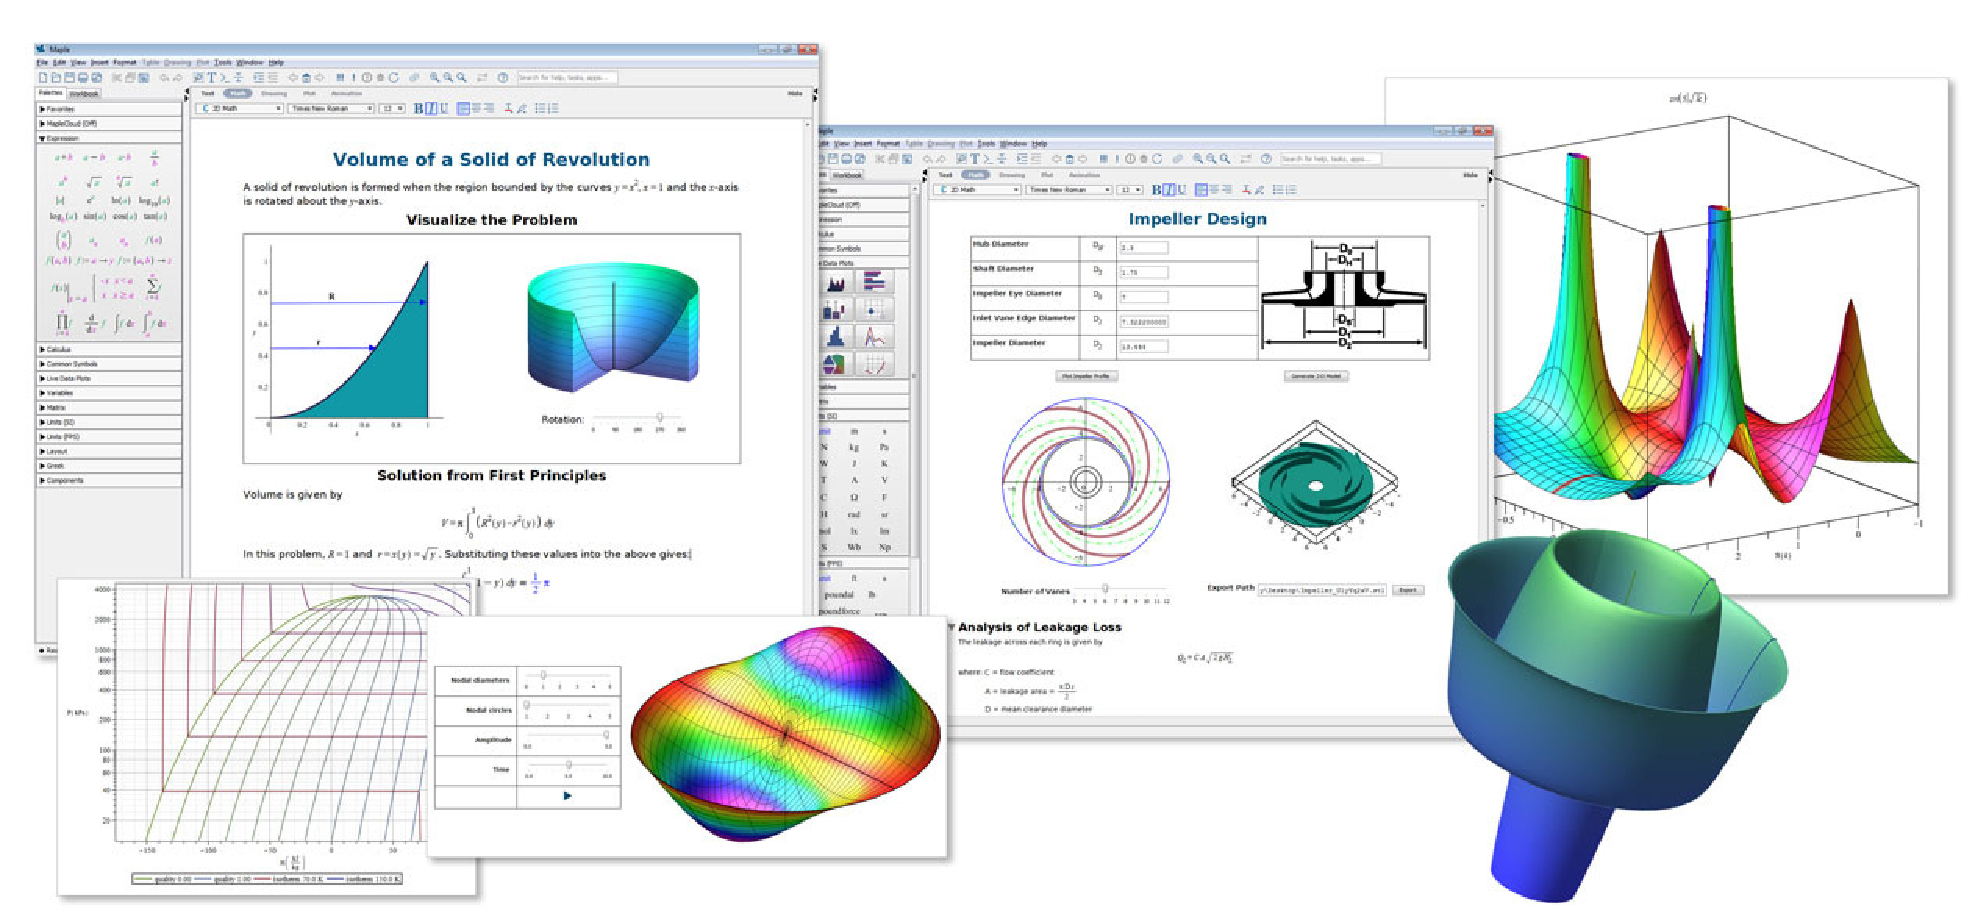1975x916 pixels.
Task: Insert the derivative d/dx template from palette
Action: (x=94, y=324)
